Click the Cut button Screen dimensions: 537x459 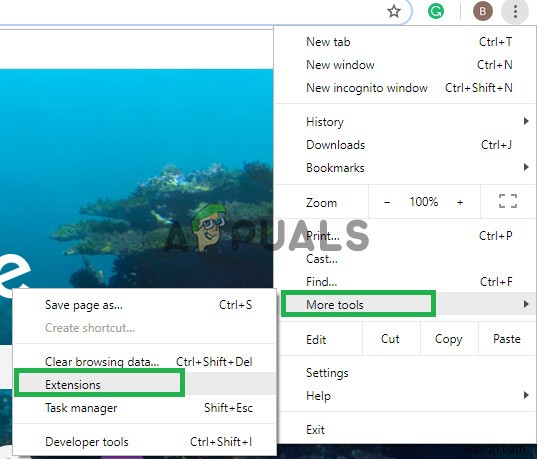[391, 339]
